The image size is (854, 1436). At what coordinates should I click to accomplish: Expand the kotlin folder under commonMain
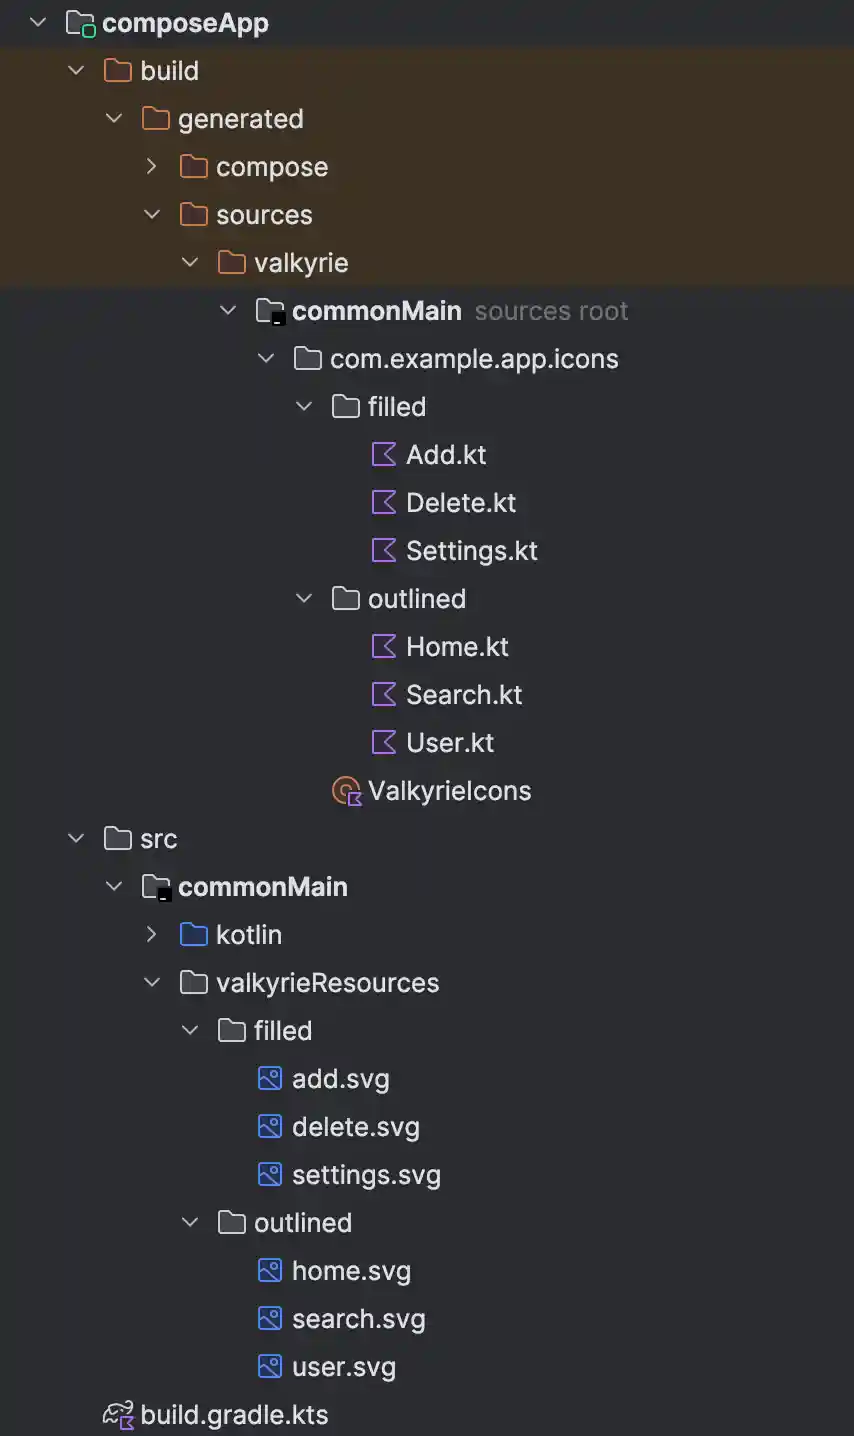[152, 935]
